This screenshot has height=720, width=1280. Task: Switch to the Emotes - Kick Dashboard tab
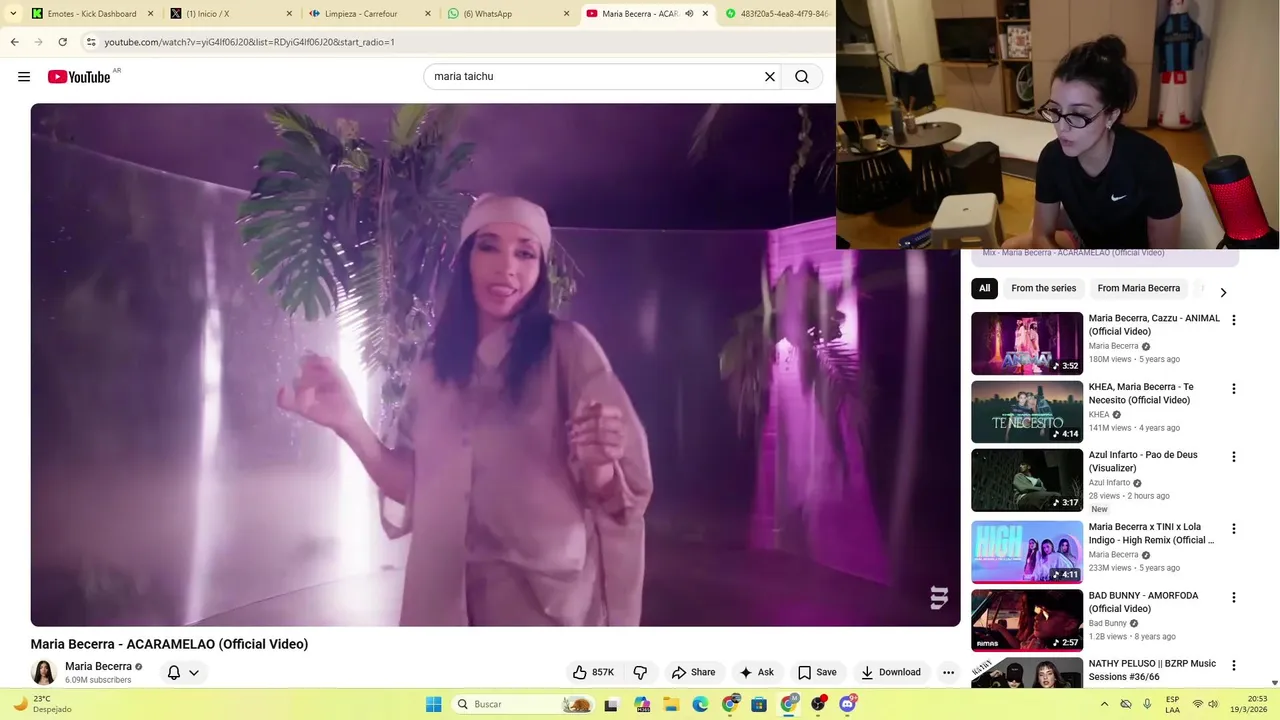[92, 14]
